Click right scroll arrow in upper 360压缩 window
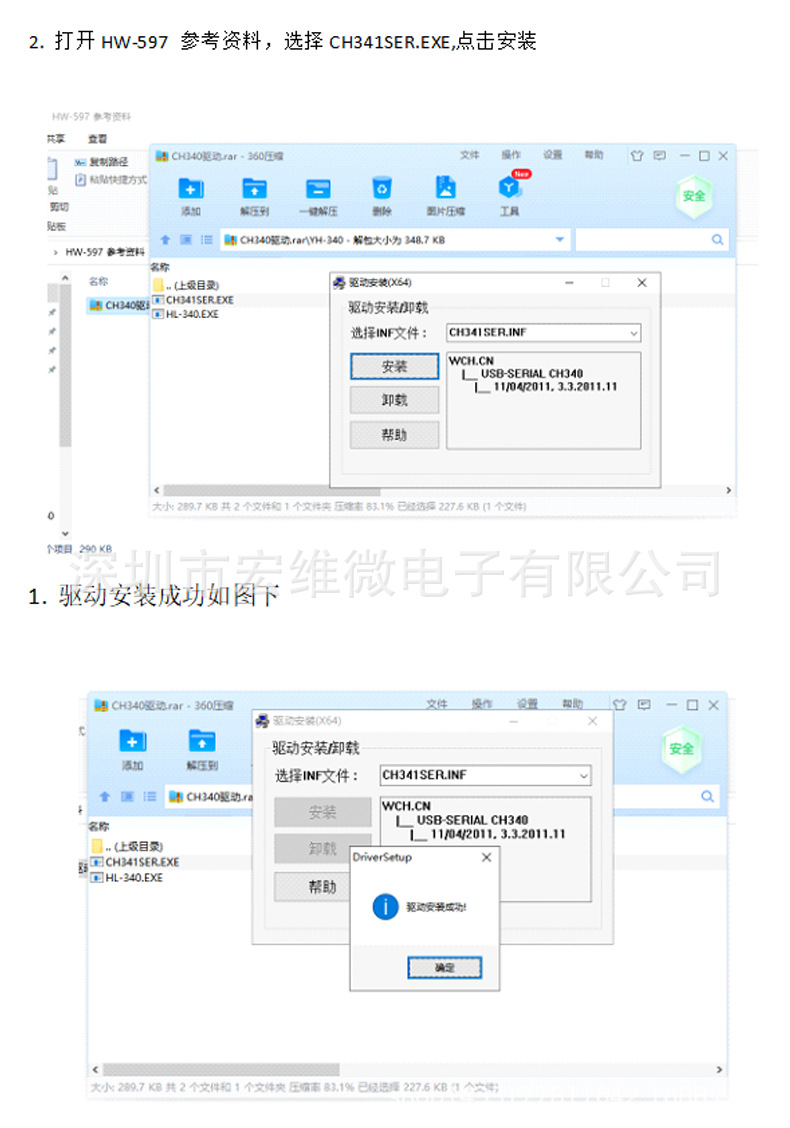Image resolution: width=790 pixels, height=1128 pixels. [x=728, y=491]
